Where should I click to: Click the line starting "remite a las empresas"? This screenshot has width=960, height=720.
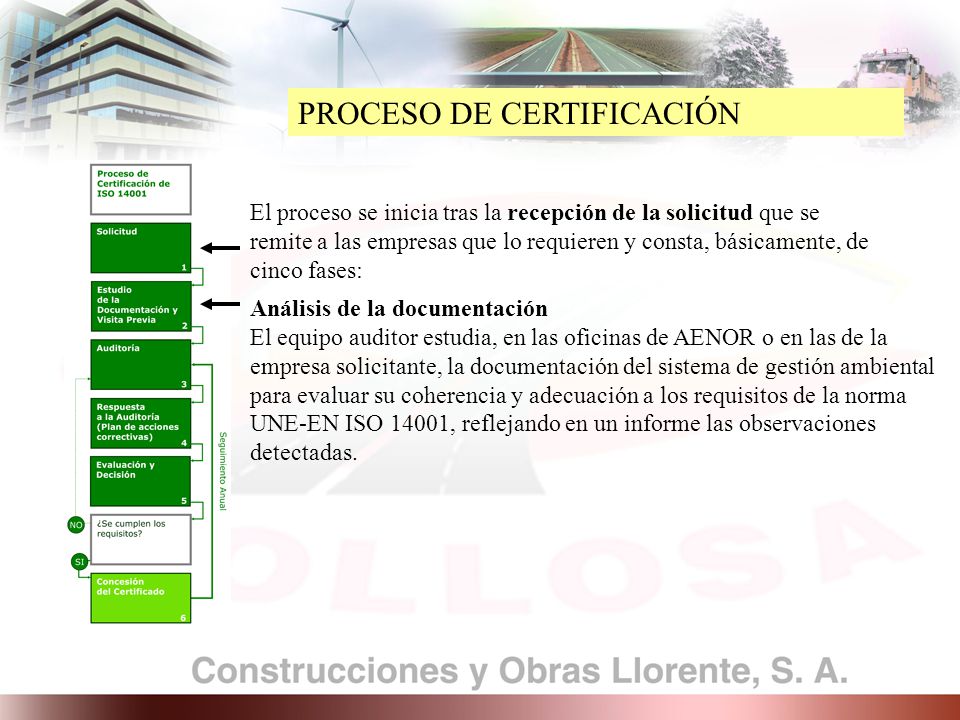(x=559, y=242)
